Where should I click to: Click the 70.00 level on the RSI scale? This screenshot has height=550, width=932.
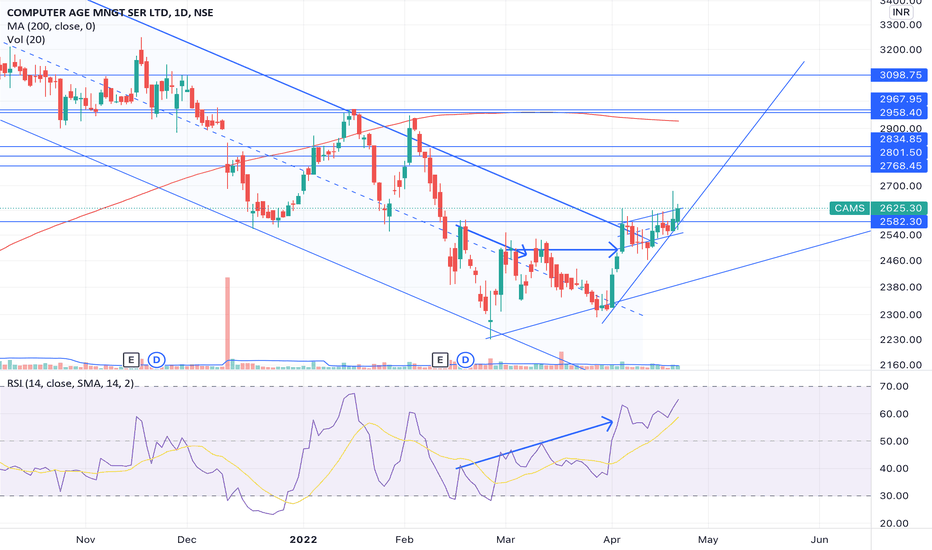coord(894,386)
